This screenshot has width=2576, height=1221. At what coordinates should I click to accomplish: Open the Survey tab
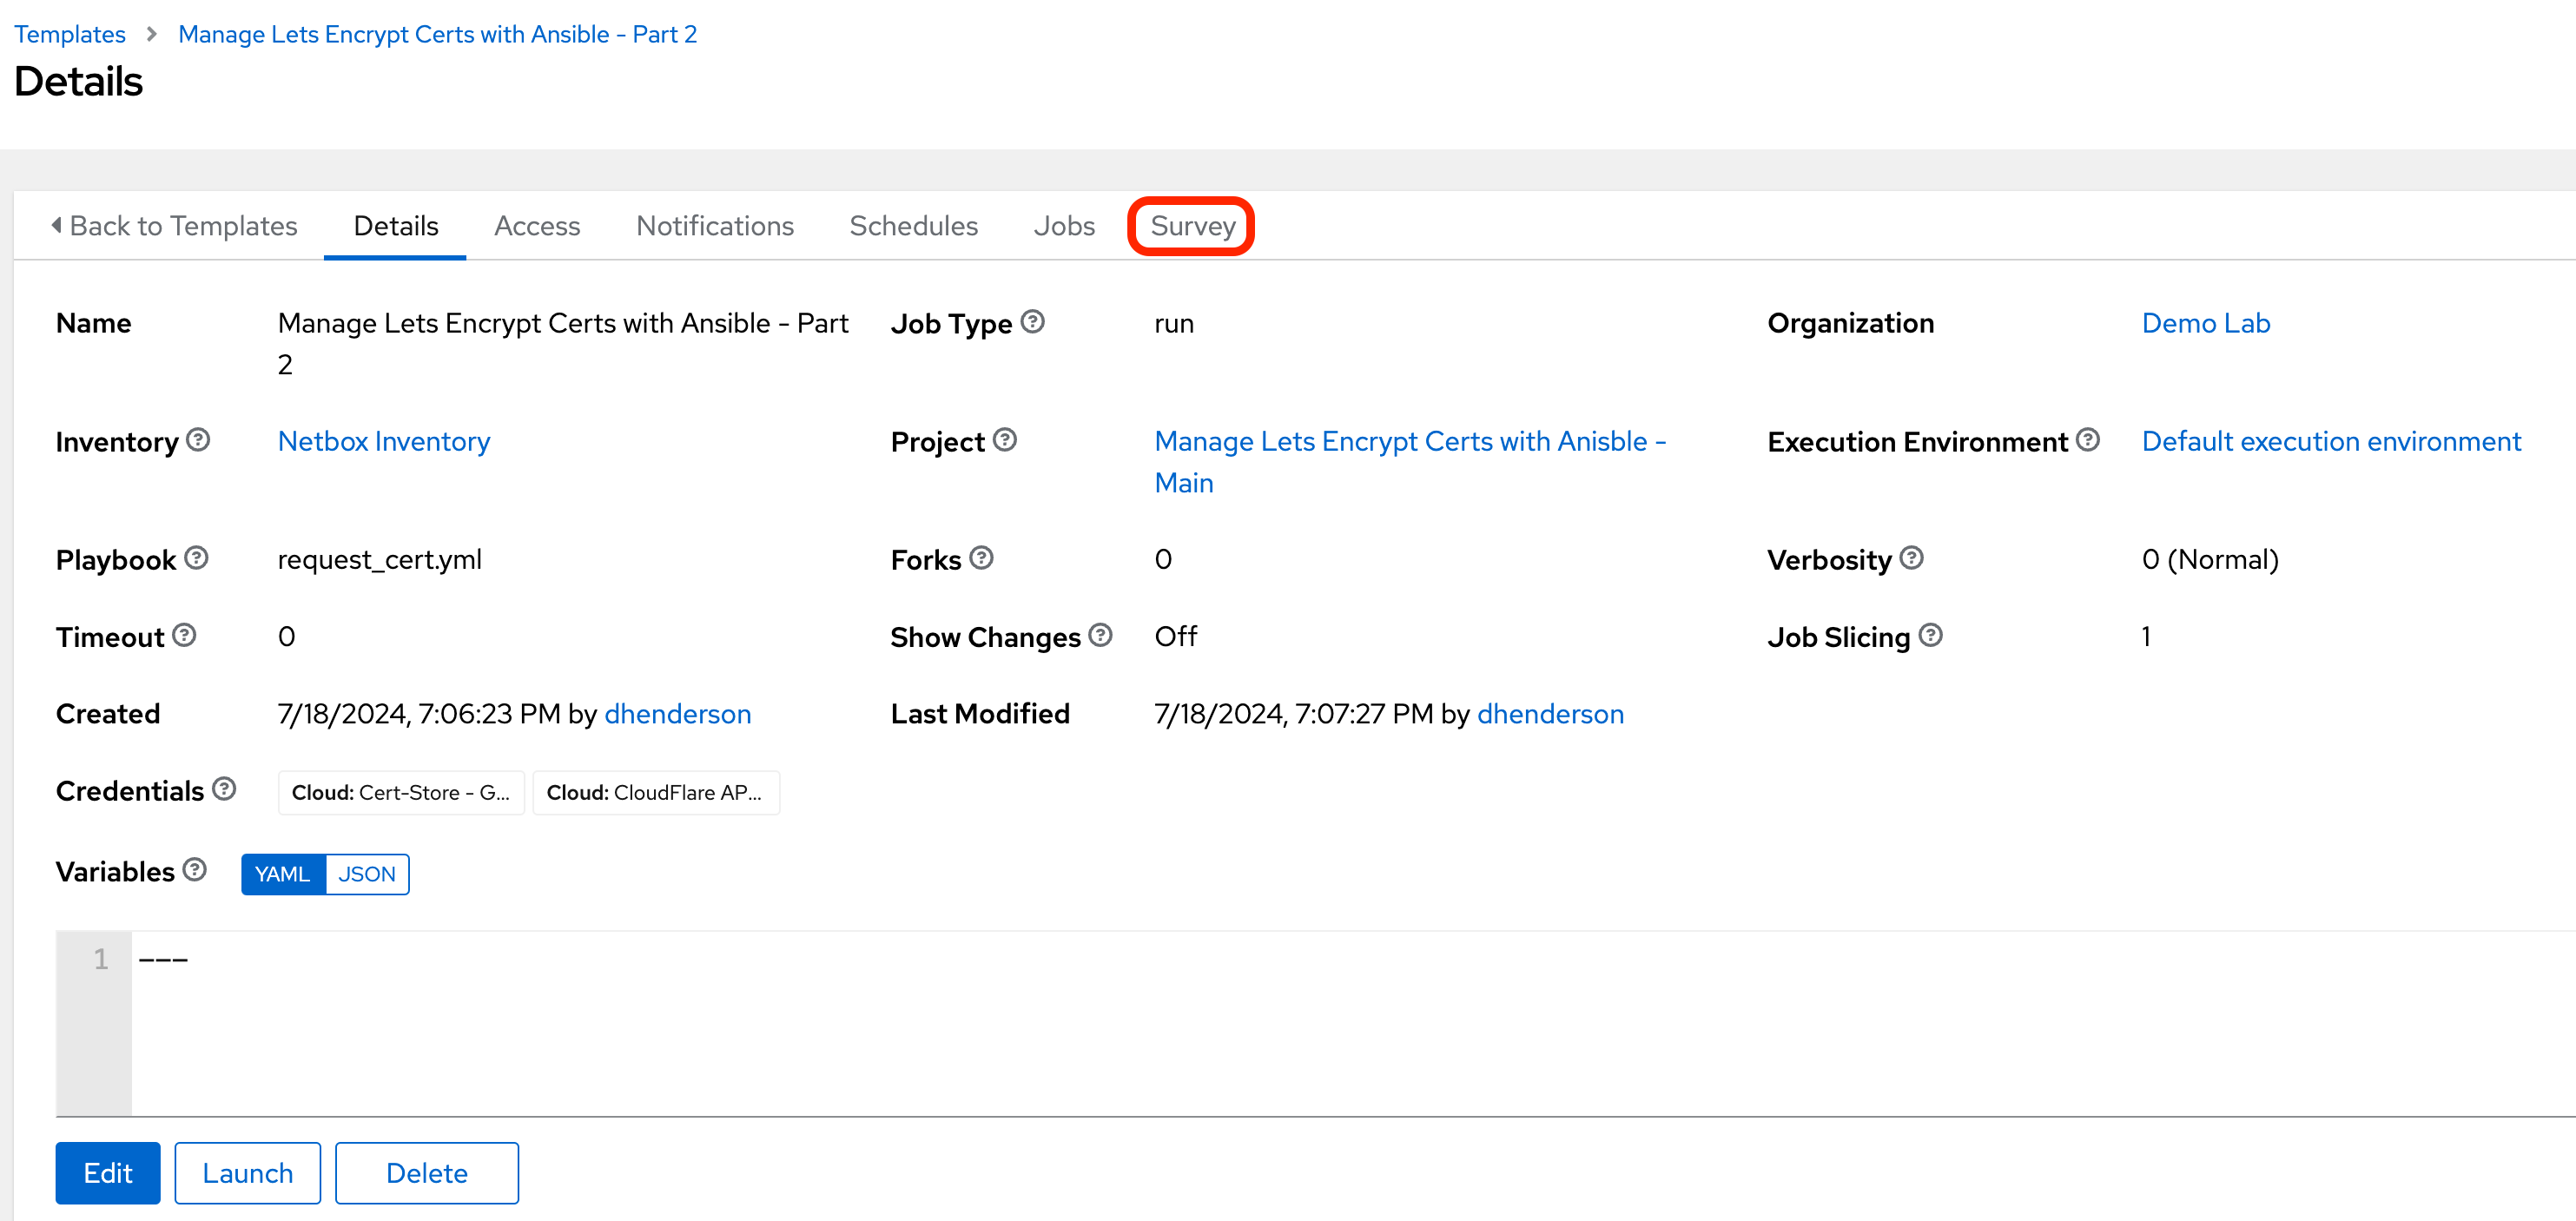[x=1192, y=226]
